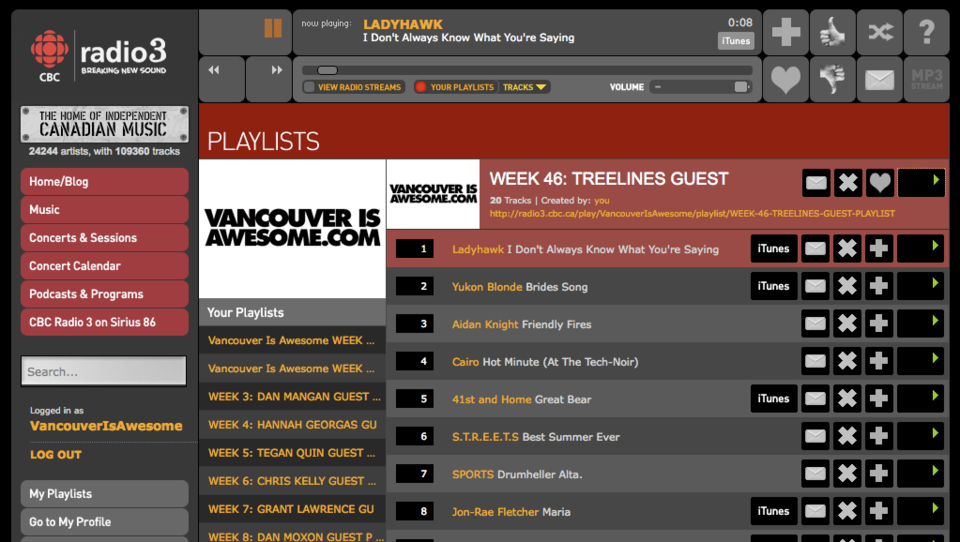Open My Playlists in the sidebar
Screen dimensions: 960x542
tap(105, 494)
